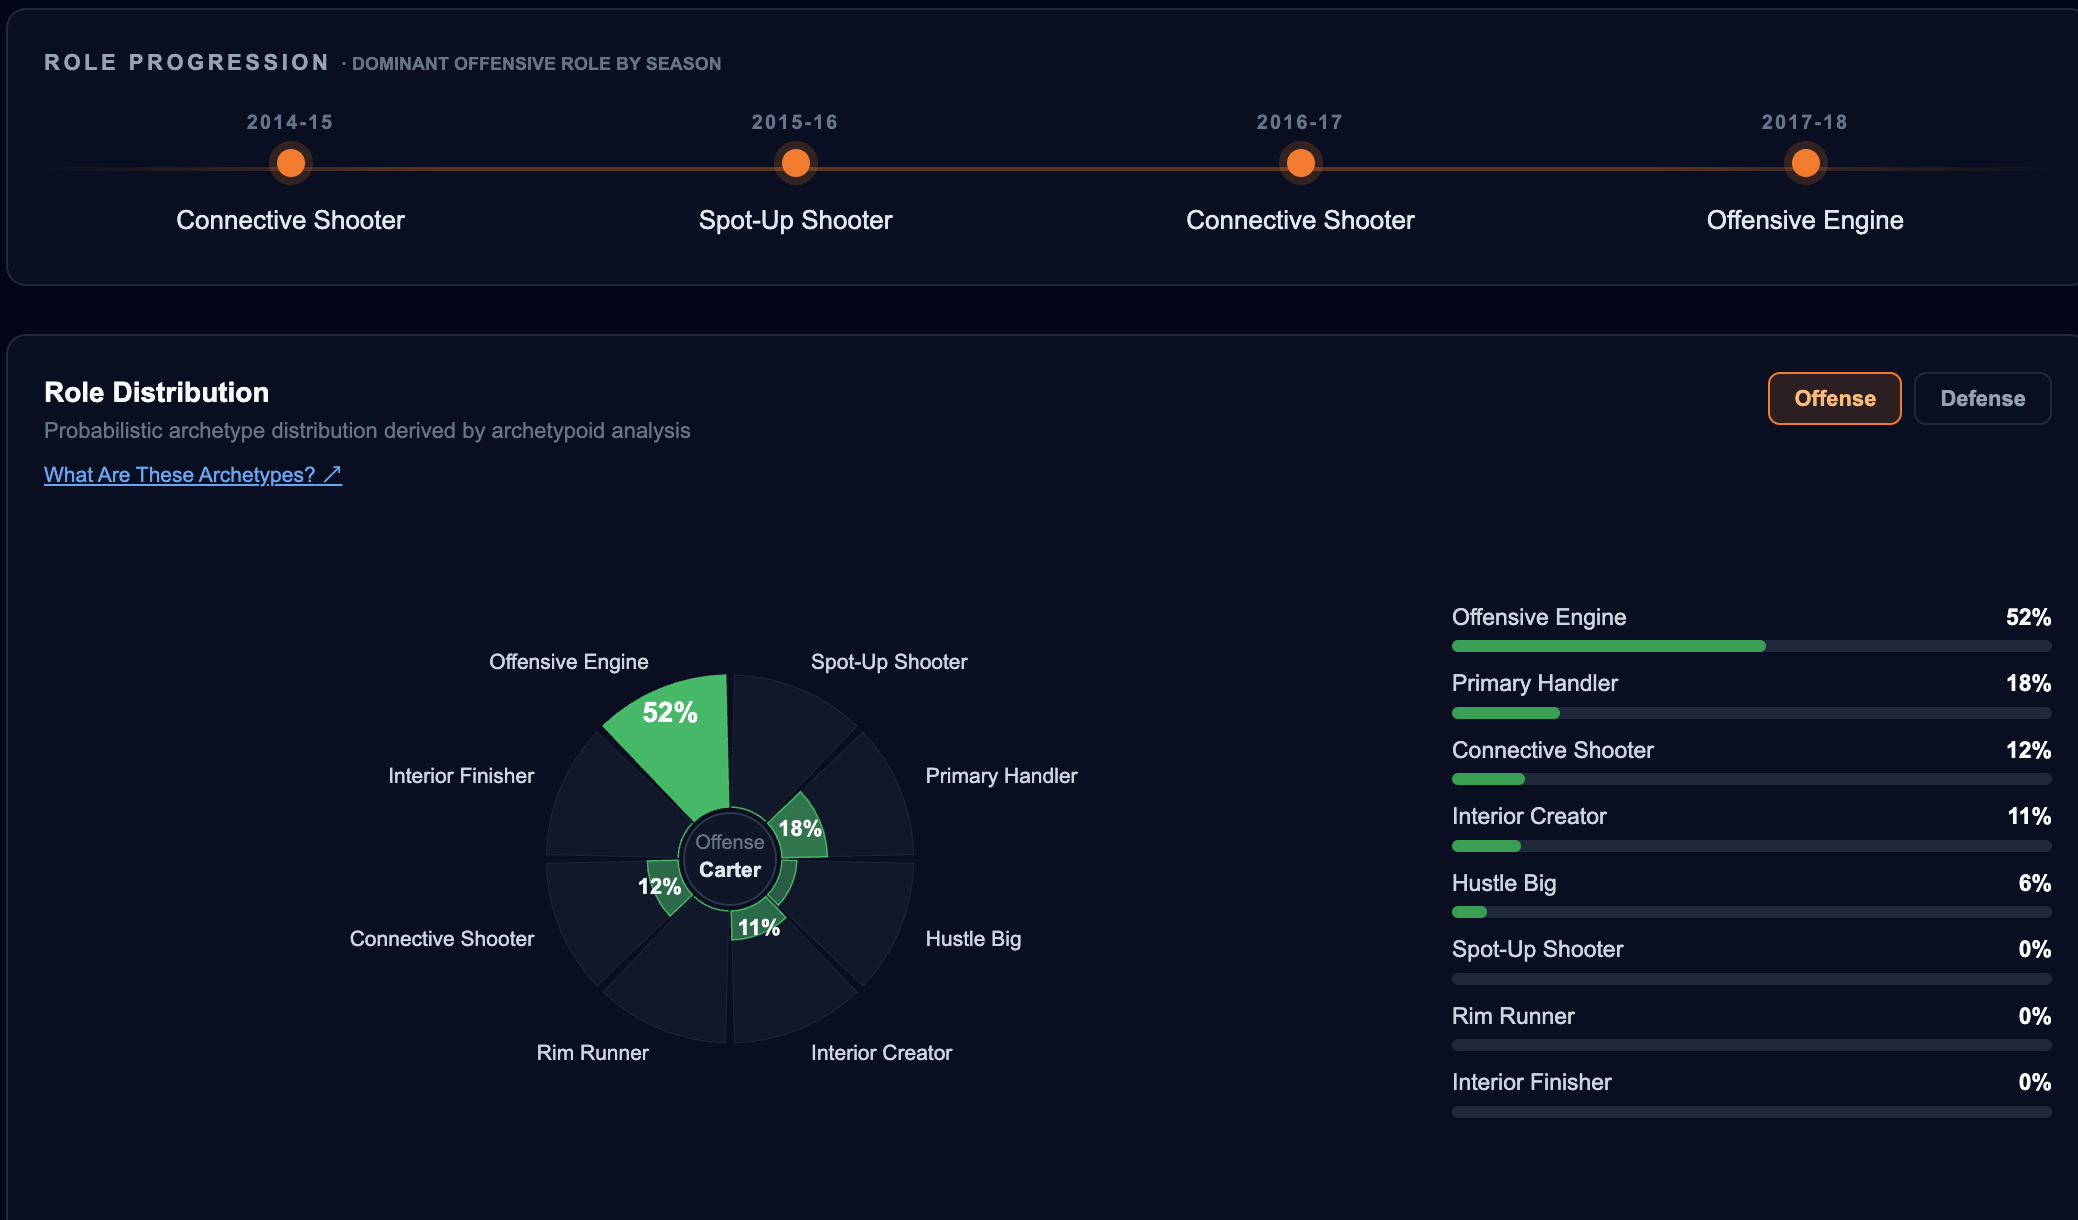Click the Offensive Engine 52% progress bar
The image size is (2078, 1220).
[x=1752, y=646]
